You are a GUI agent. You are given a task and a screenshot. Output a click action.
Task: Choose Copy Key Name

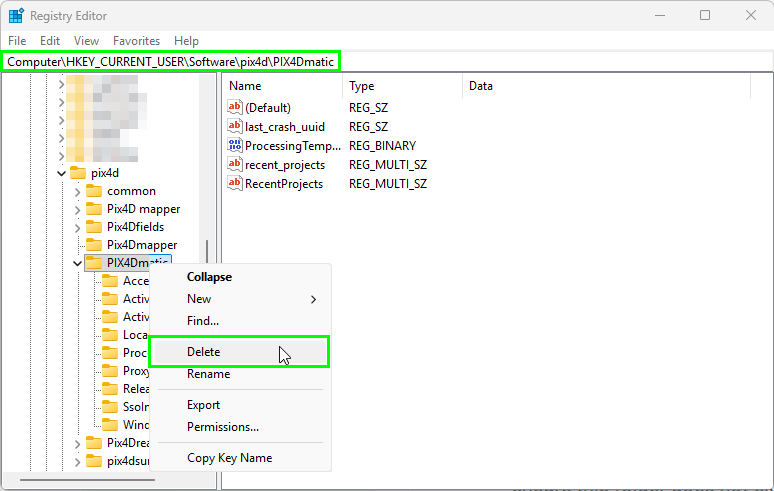(239, 458)
